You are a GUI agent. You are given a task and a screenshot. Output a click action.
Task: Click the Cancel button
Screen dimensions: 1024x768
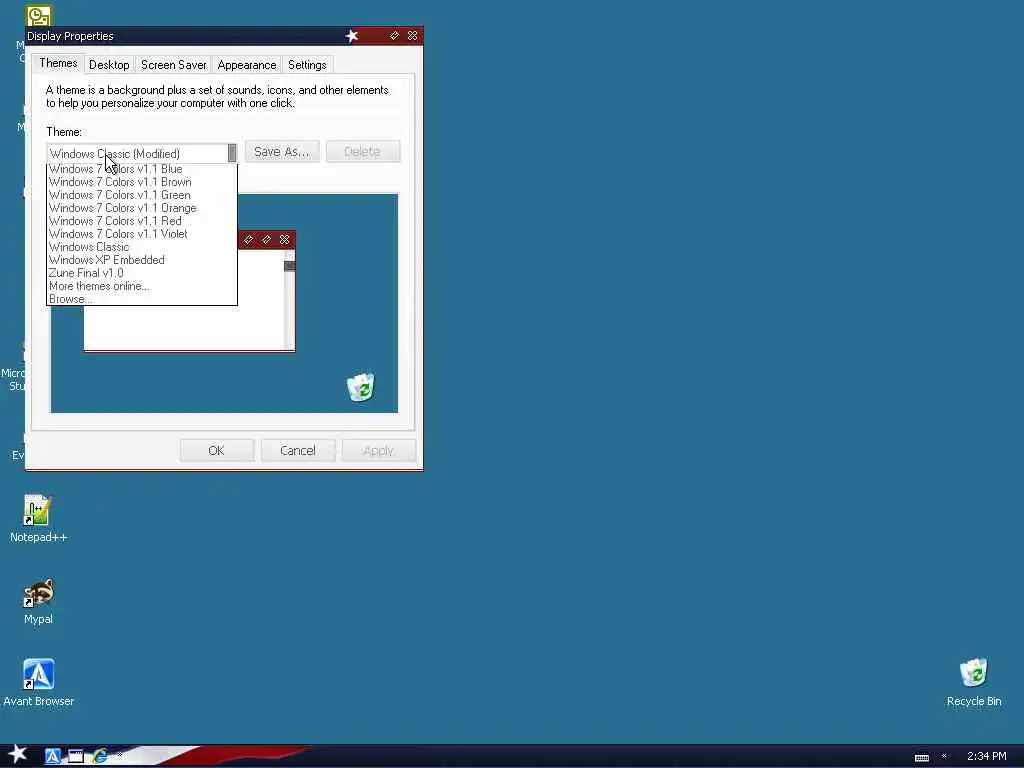pos(298,451)
